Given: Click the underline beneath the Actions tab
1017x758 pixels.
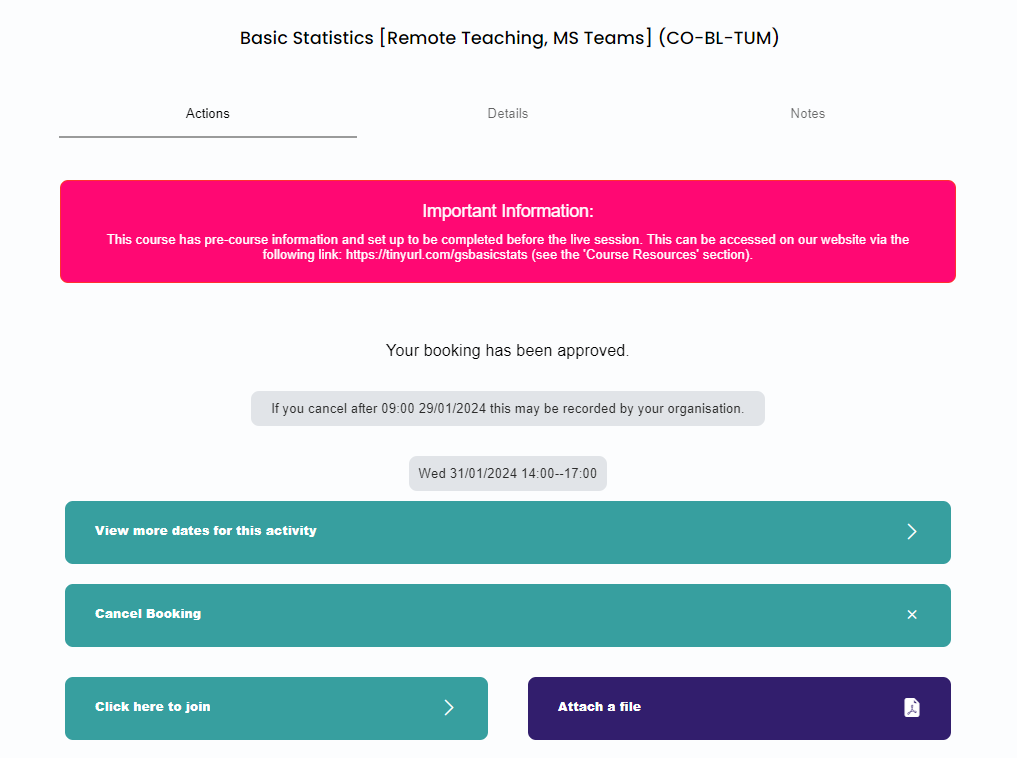Looking at the screenshot, I should click(x=208, y=136).
